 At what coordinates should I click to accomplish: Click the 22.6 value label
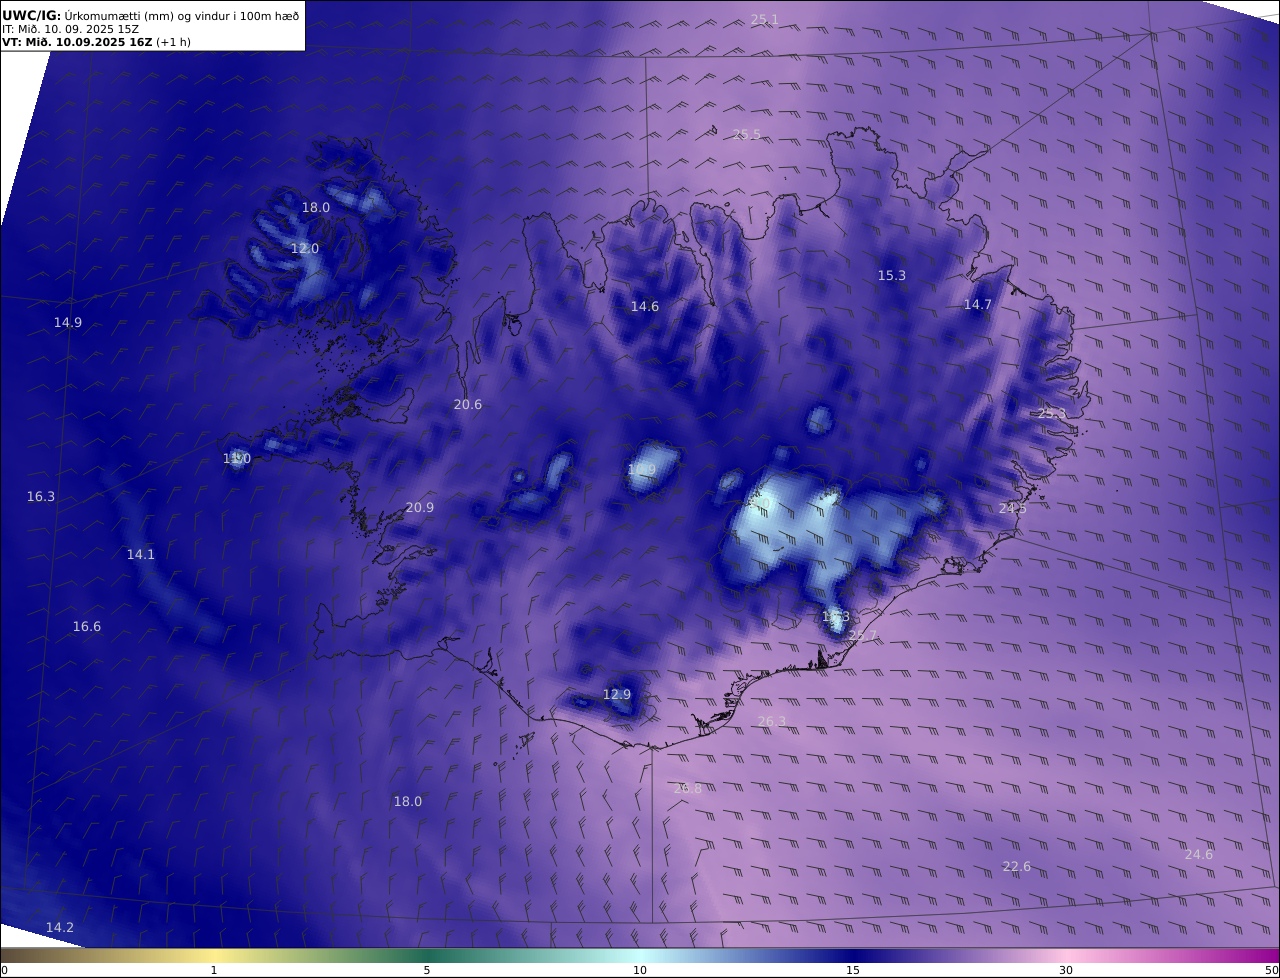(x=1017, y=866)
